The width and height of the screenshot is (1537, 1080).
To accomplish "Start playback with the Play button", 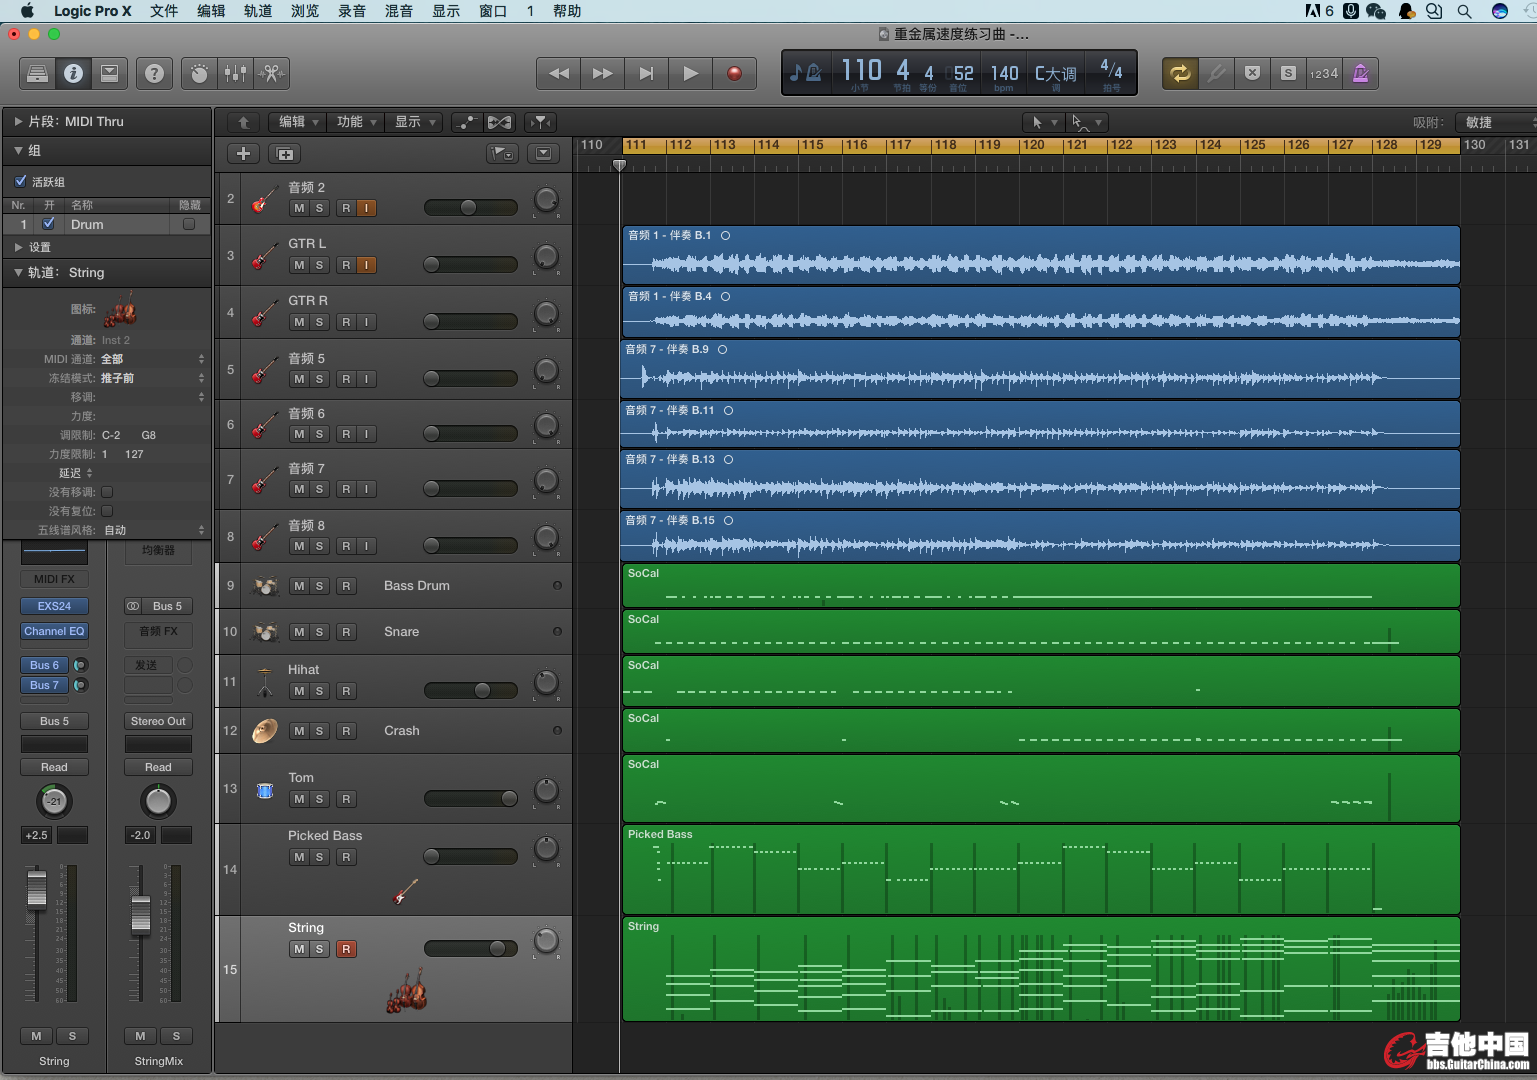I will click(x=690, y=73).
